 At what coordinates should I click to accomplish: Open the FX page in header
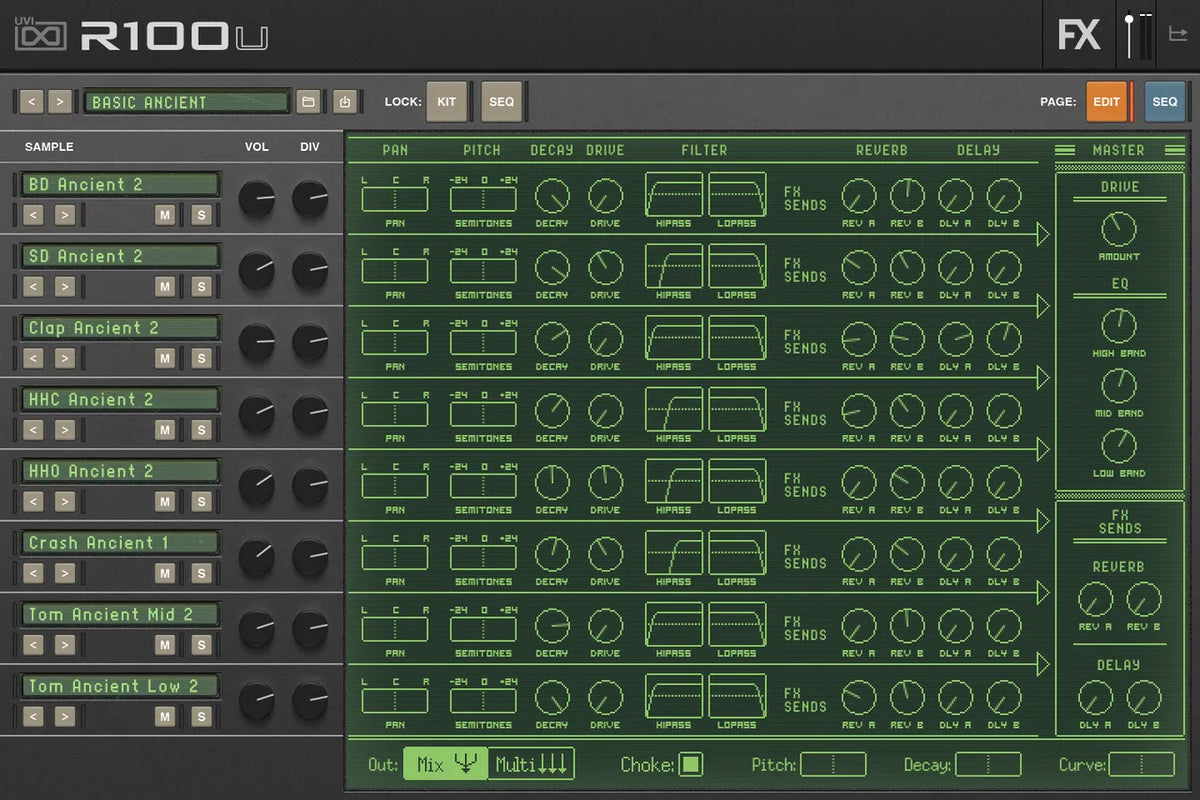pos(1079,35)
